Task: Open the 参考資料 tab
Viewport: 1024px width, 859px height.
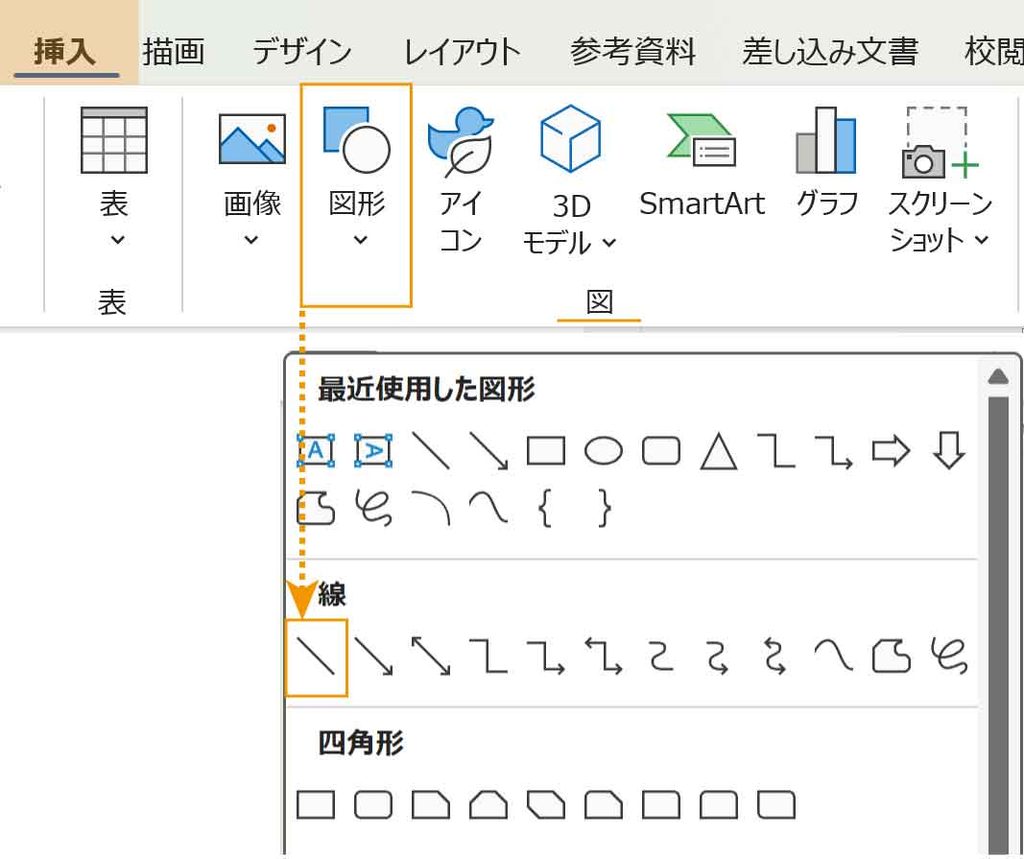Action: pyautogui.click(x=632, y=51)
